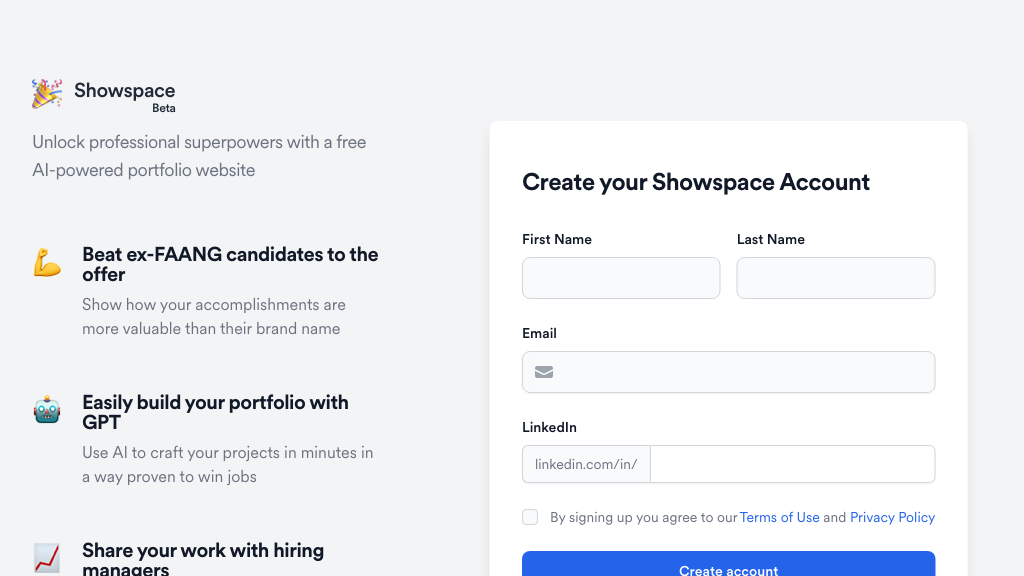Viewport: 1024px width, 576px height.
Task: Select the AI-powered portfolio tagline text
Action: [199, 156]
